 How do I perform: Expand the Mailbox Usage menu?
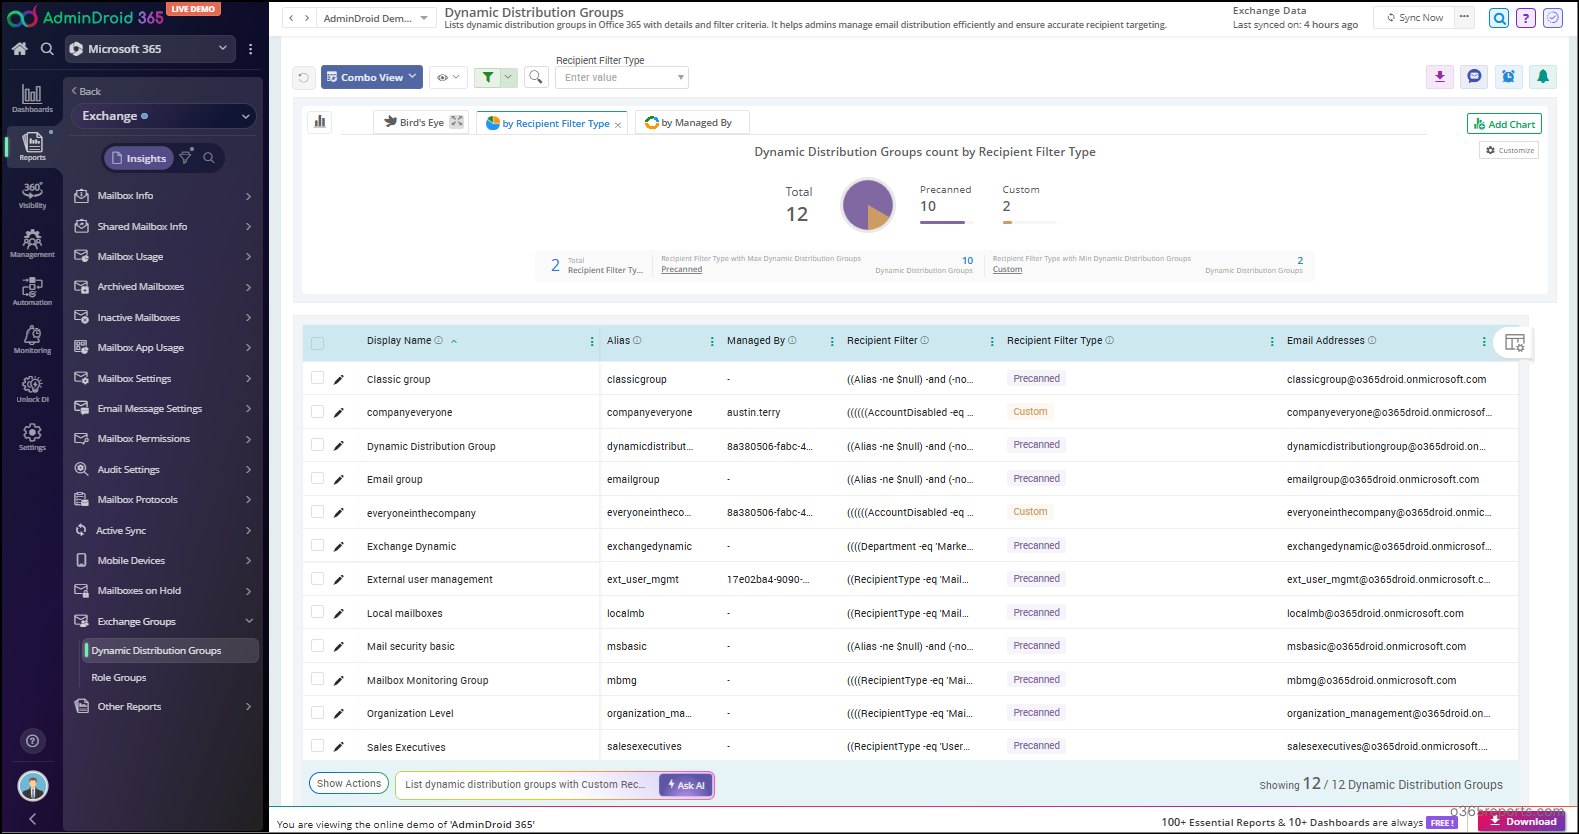click(162, 257)
